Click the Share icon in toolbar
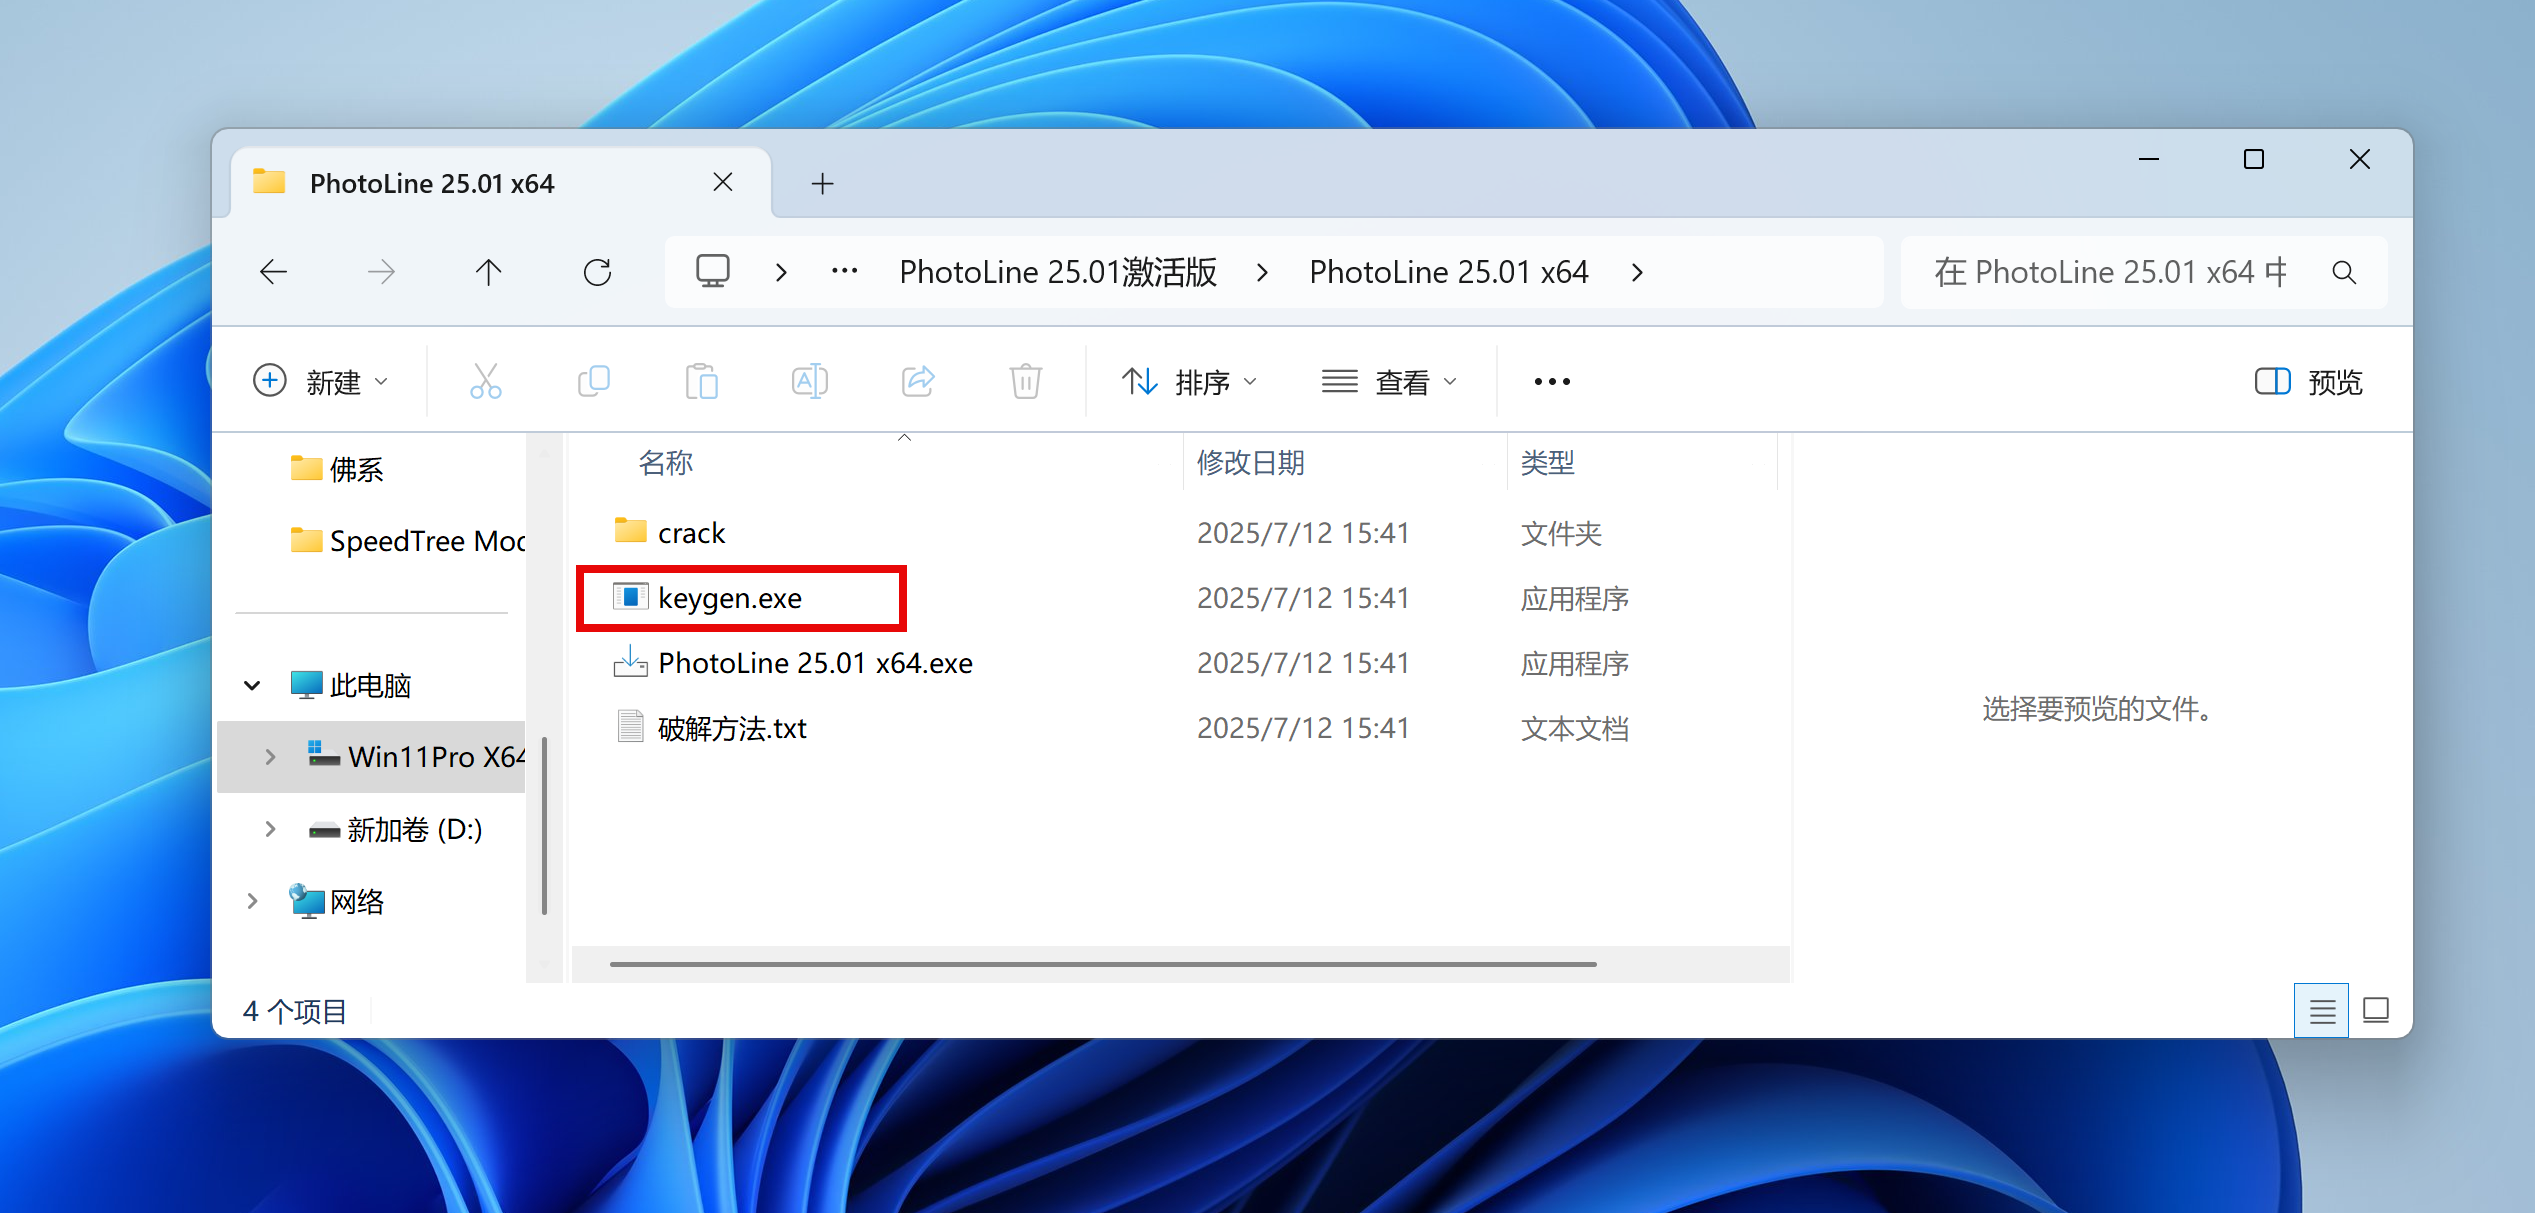 point(918,381)
